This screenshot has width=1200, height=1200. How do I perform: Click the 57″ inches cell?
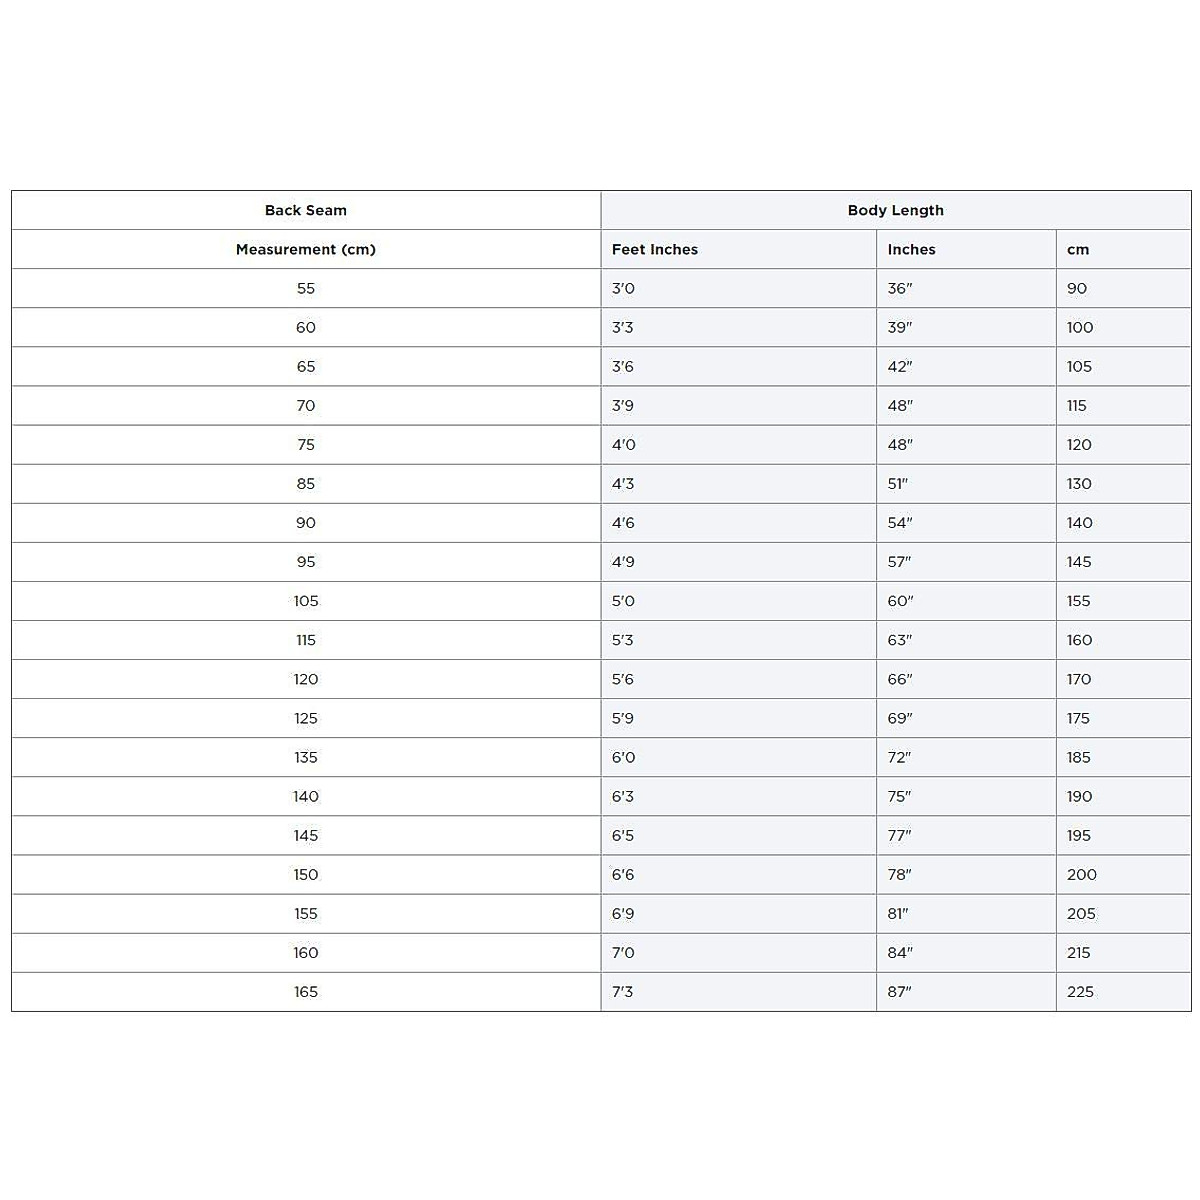pos(900,561)
